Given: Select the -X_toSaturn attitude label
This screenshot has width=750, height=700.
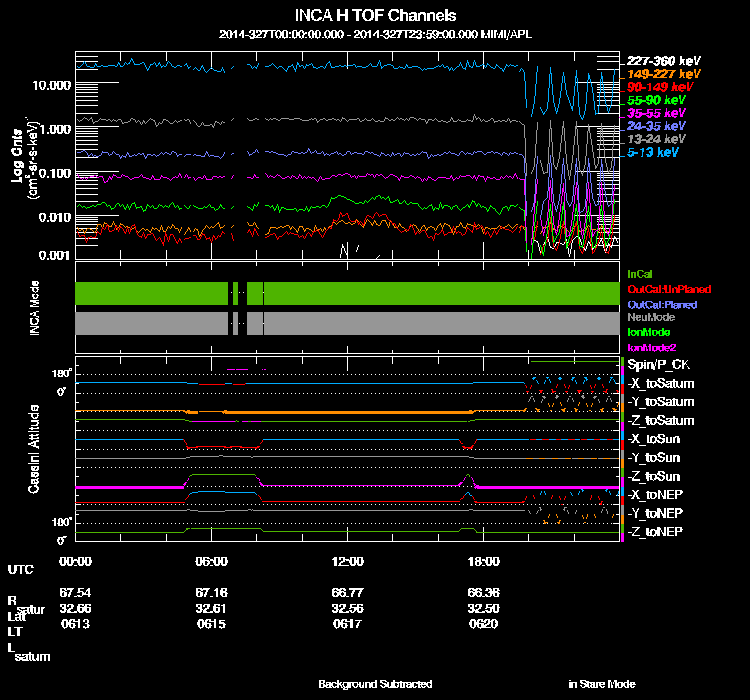Looking at the screenshot, I should tap(660, 384).
